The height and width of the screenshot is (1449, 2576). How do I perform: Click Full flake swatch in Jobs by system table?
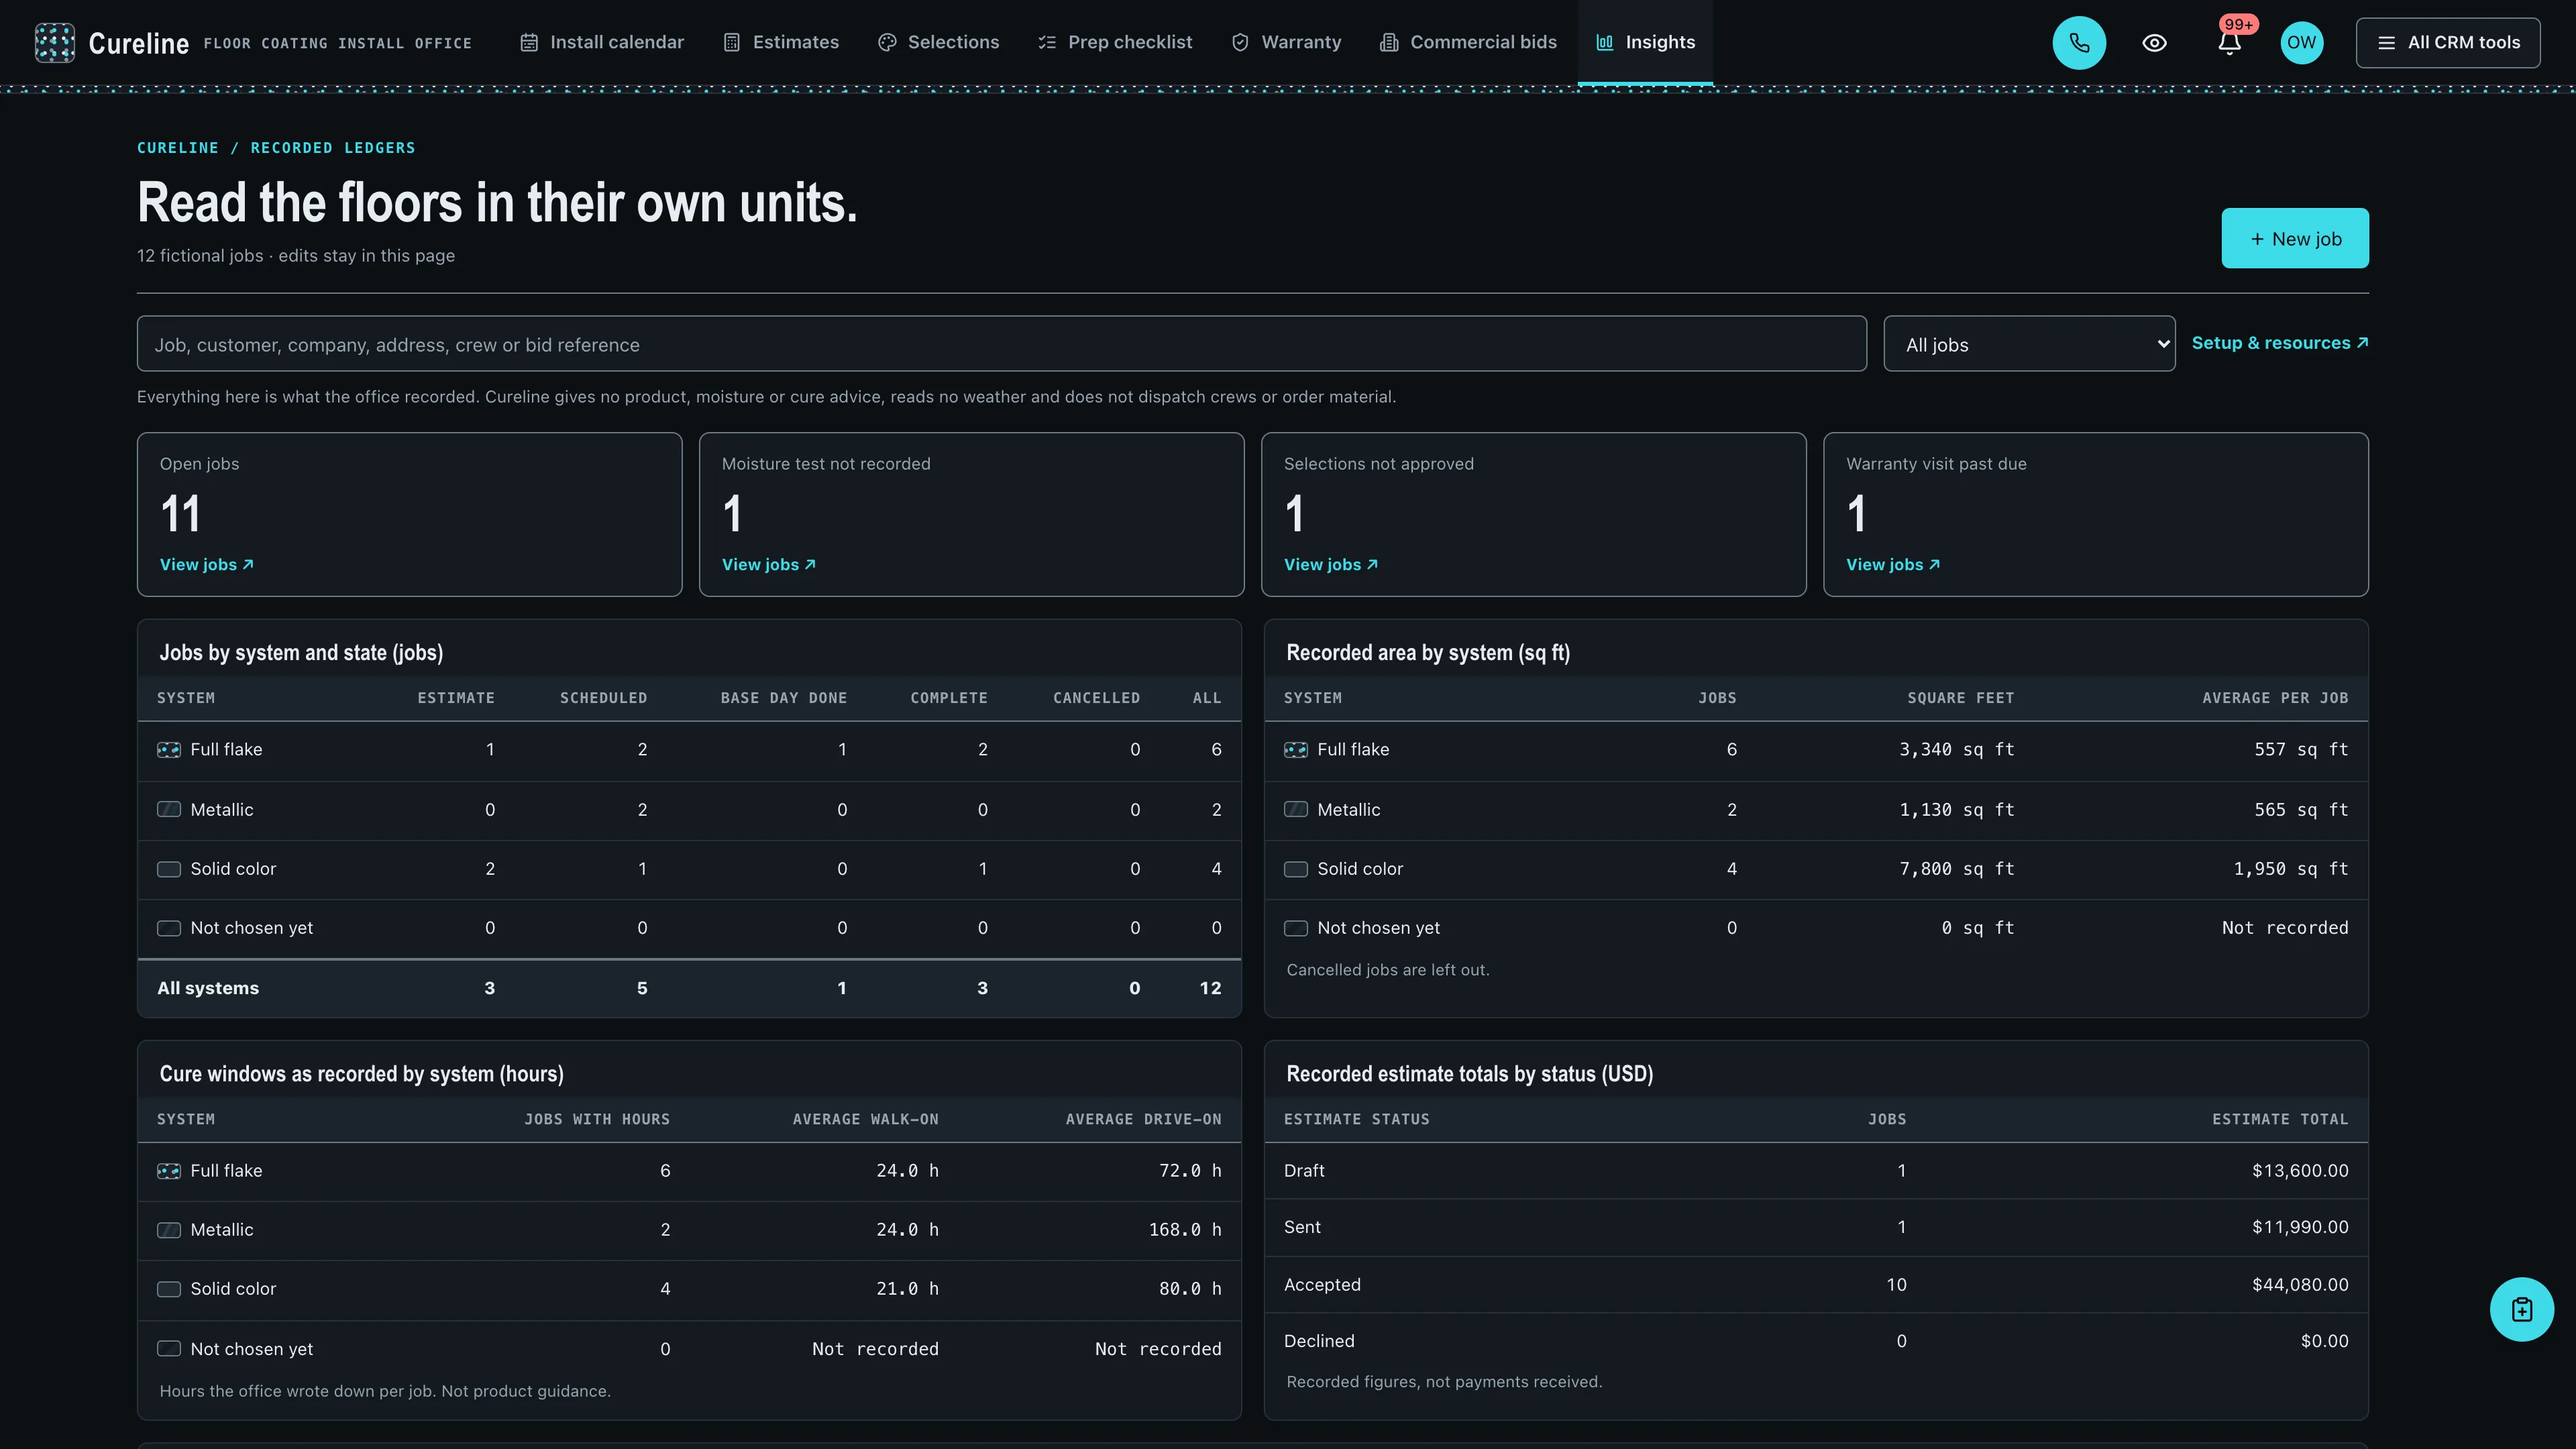tap(169, 750)
